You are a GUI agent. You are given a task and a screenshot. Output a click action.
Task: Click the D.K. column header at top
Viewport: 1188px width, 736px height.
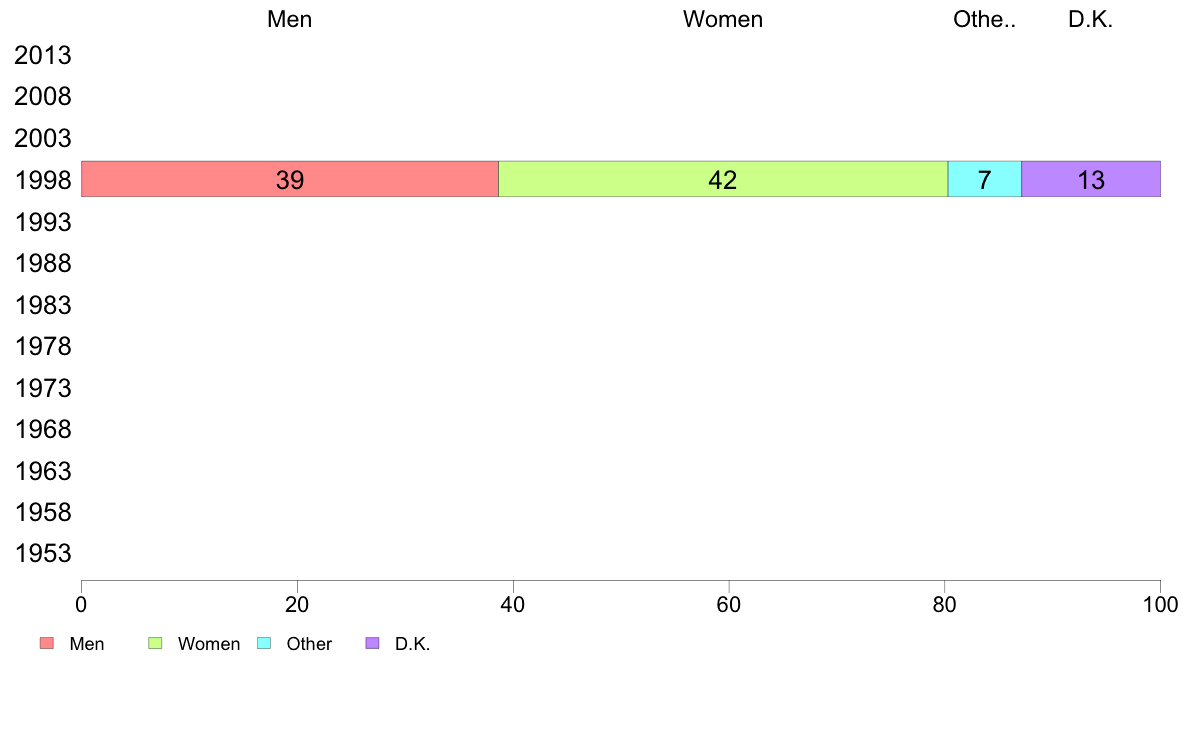tap(1090, 20)
